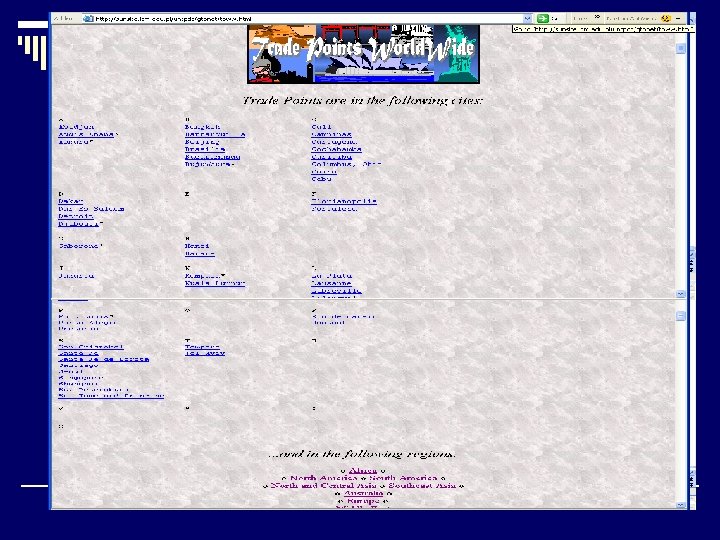
Task: Open the North America region link
Action: pos(324,478)
